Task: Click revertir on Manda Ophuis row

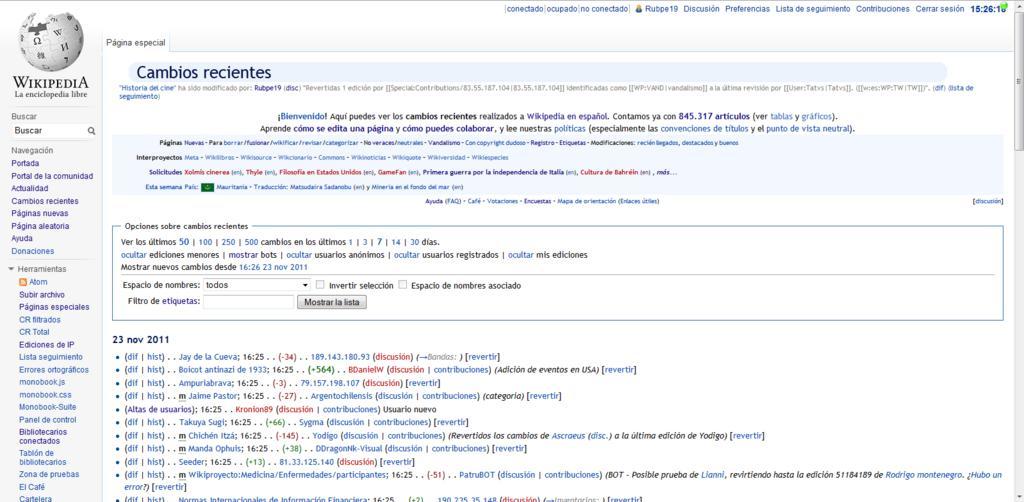Action: [509, 448]
